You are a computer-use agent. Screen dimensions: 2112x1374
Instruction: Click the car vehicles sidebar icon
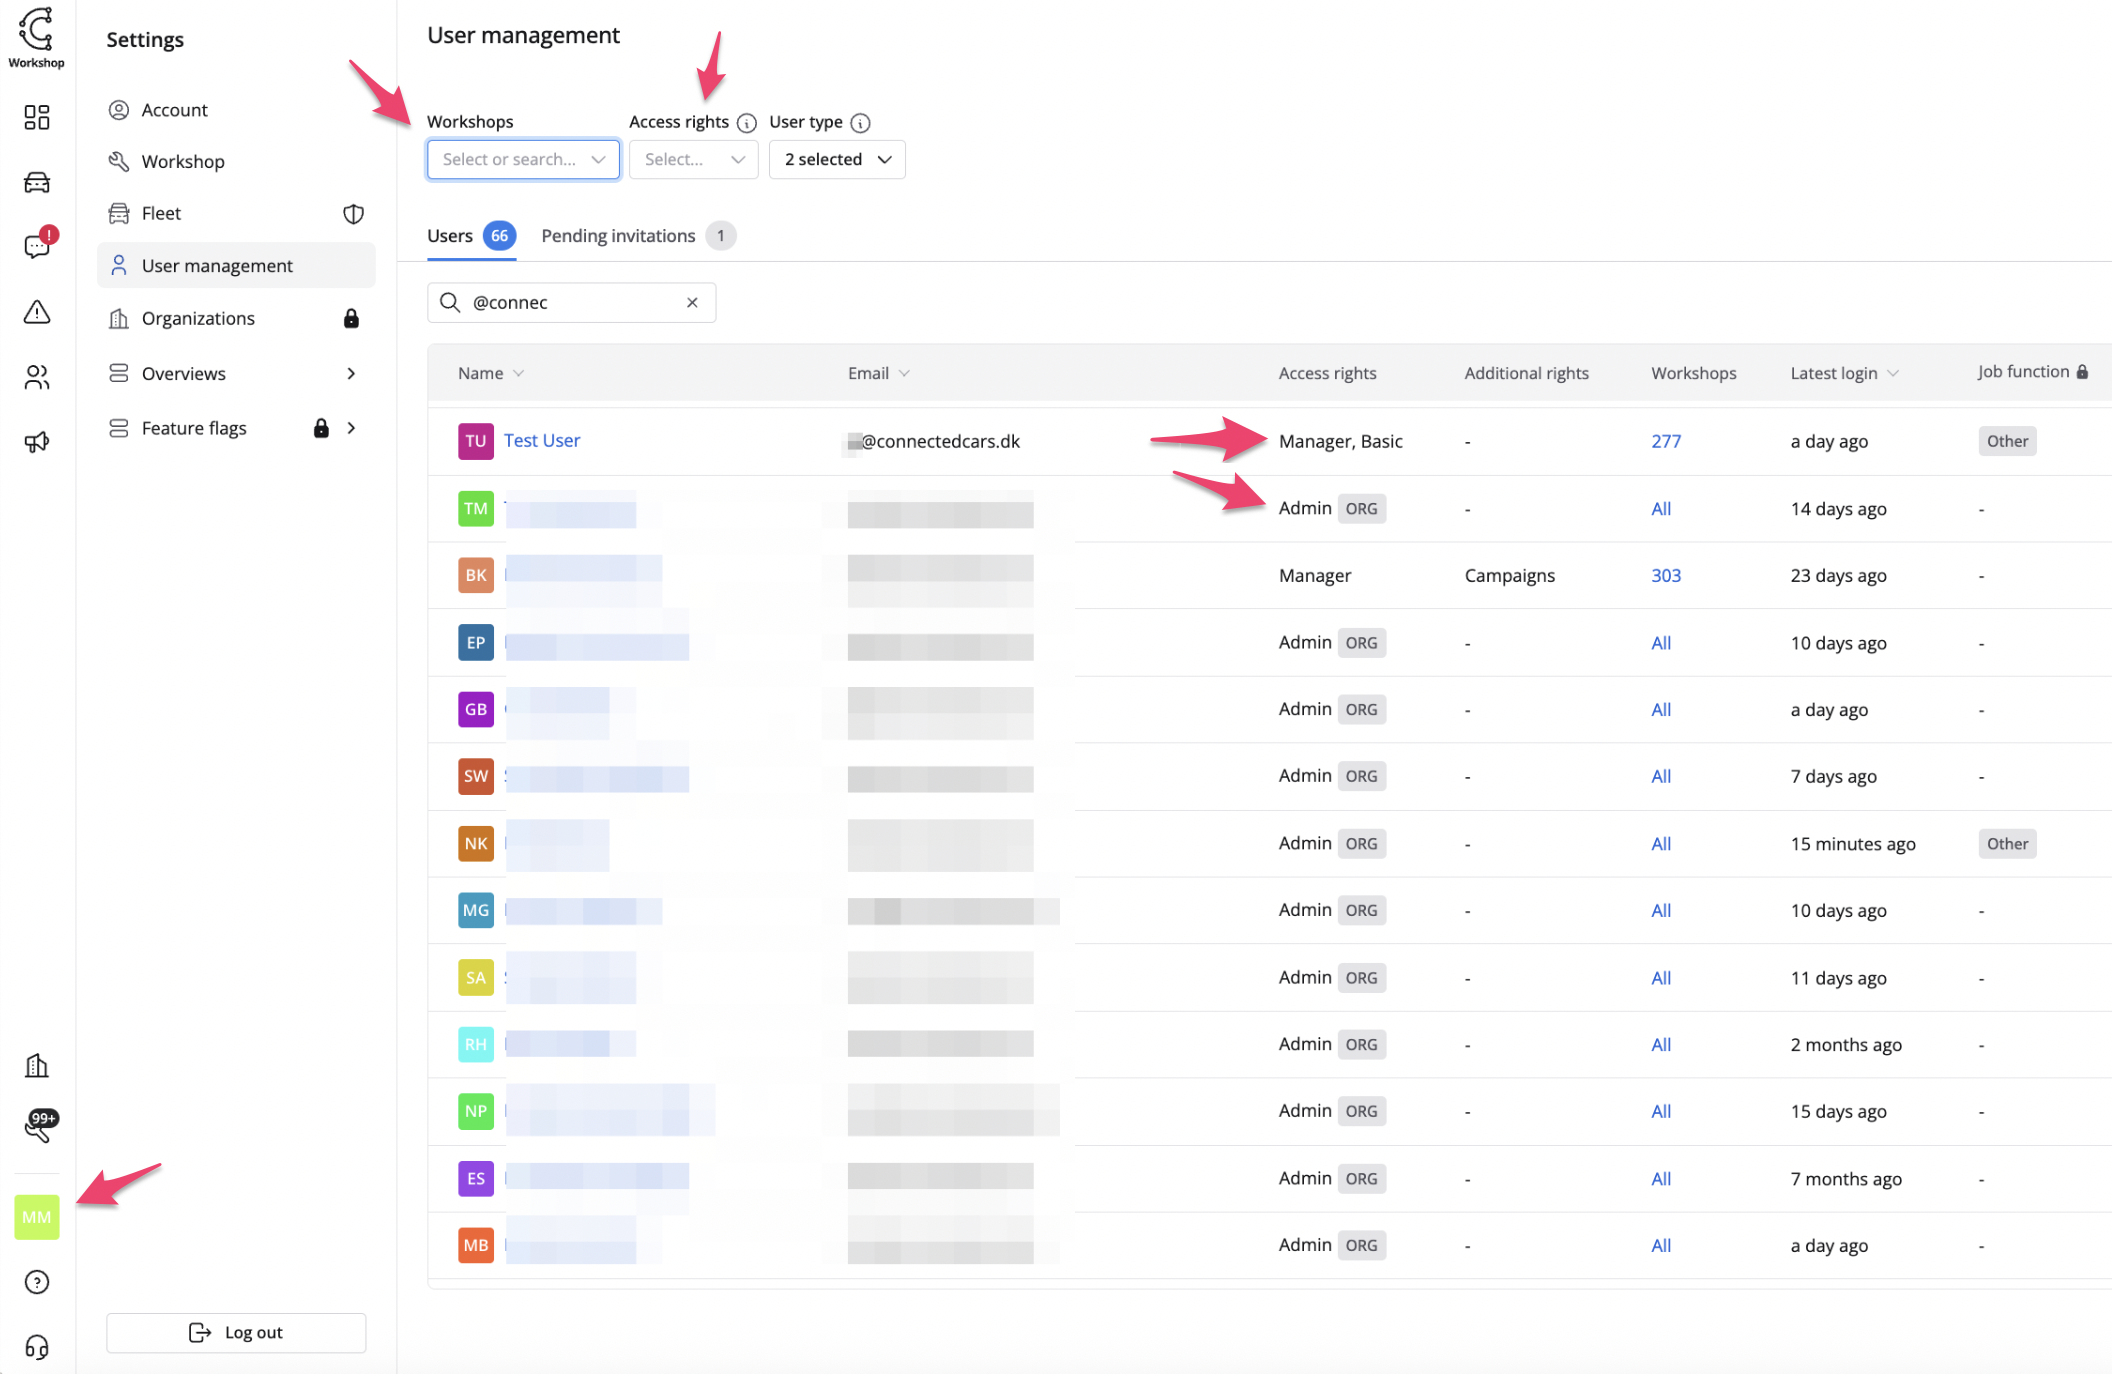37,183
